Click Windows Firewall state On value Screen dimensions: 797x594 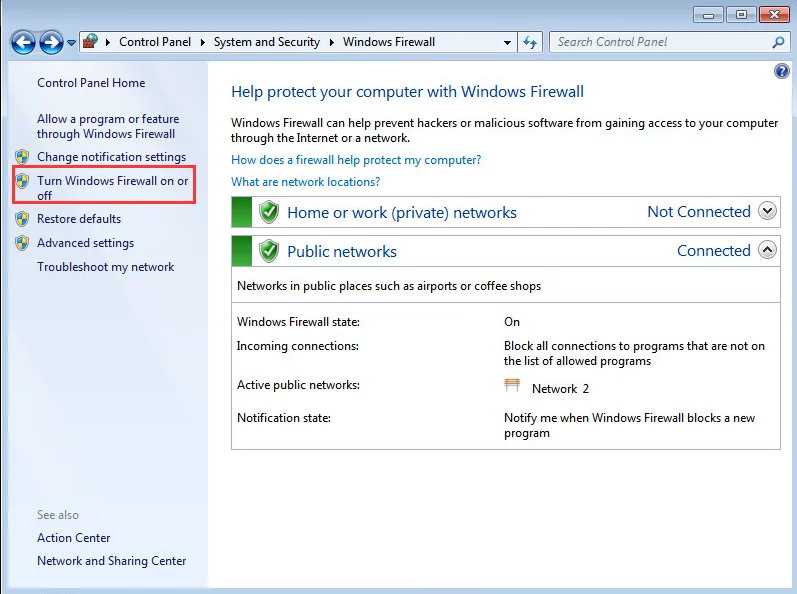512,322
